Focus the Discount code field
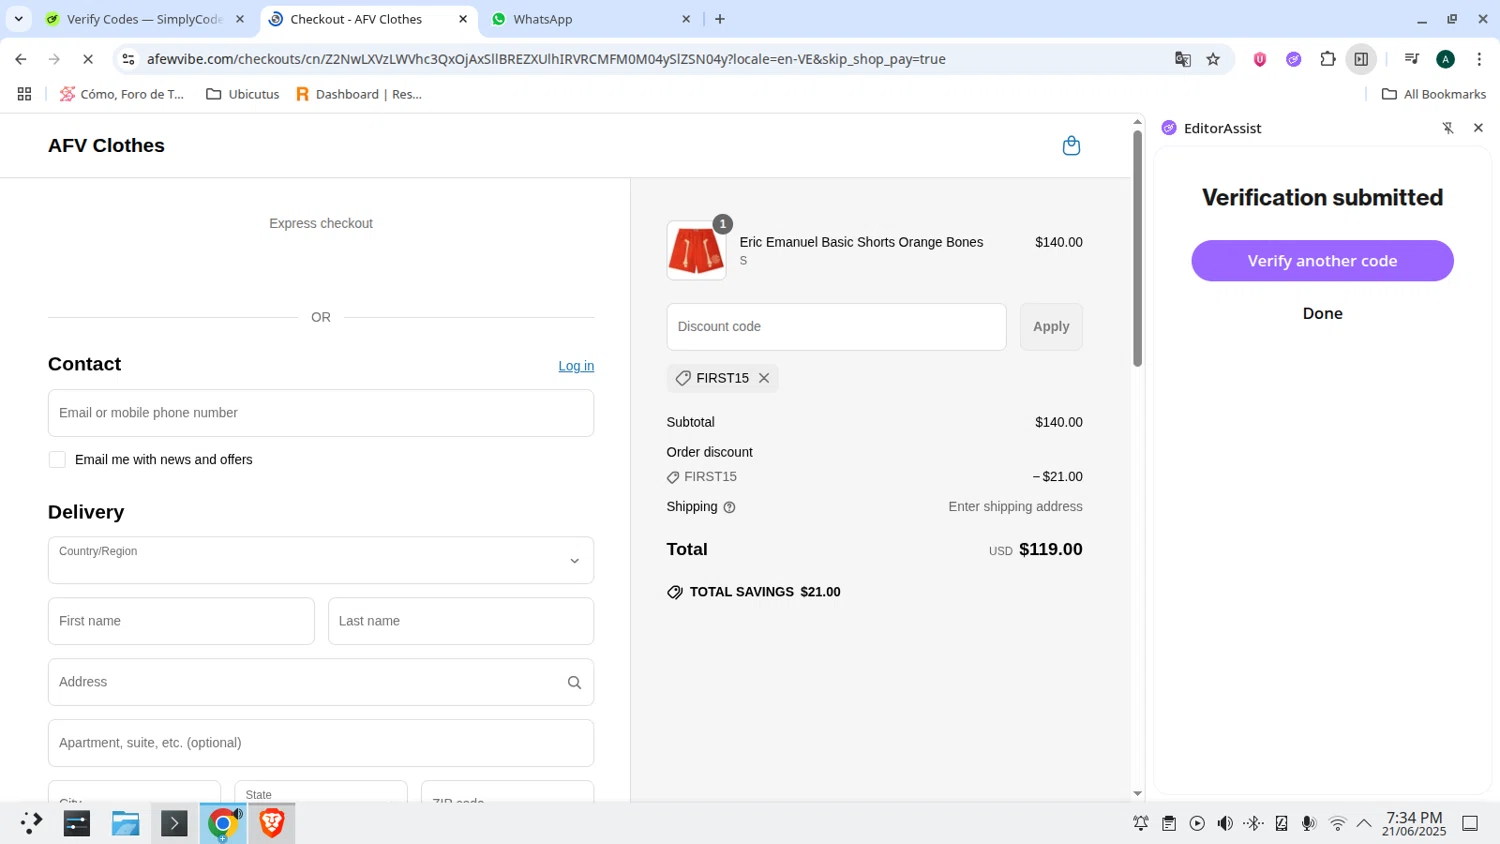 point(836,327)
